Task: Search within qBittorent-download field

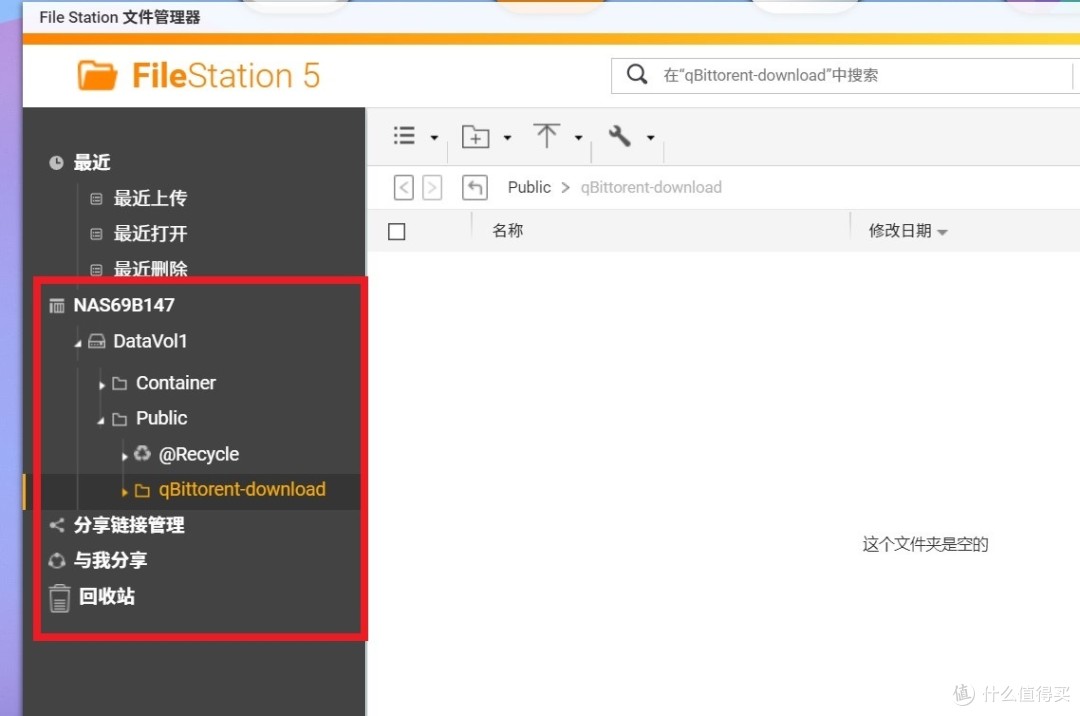Action: point(844,75)
